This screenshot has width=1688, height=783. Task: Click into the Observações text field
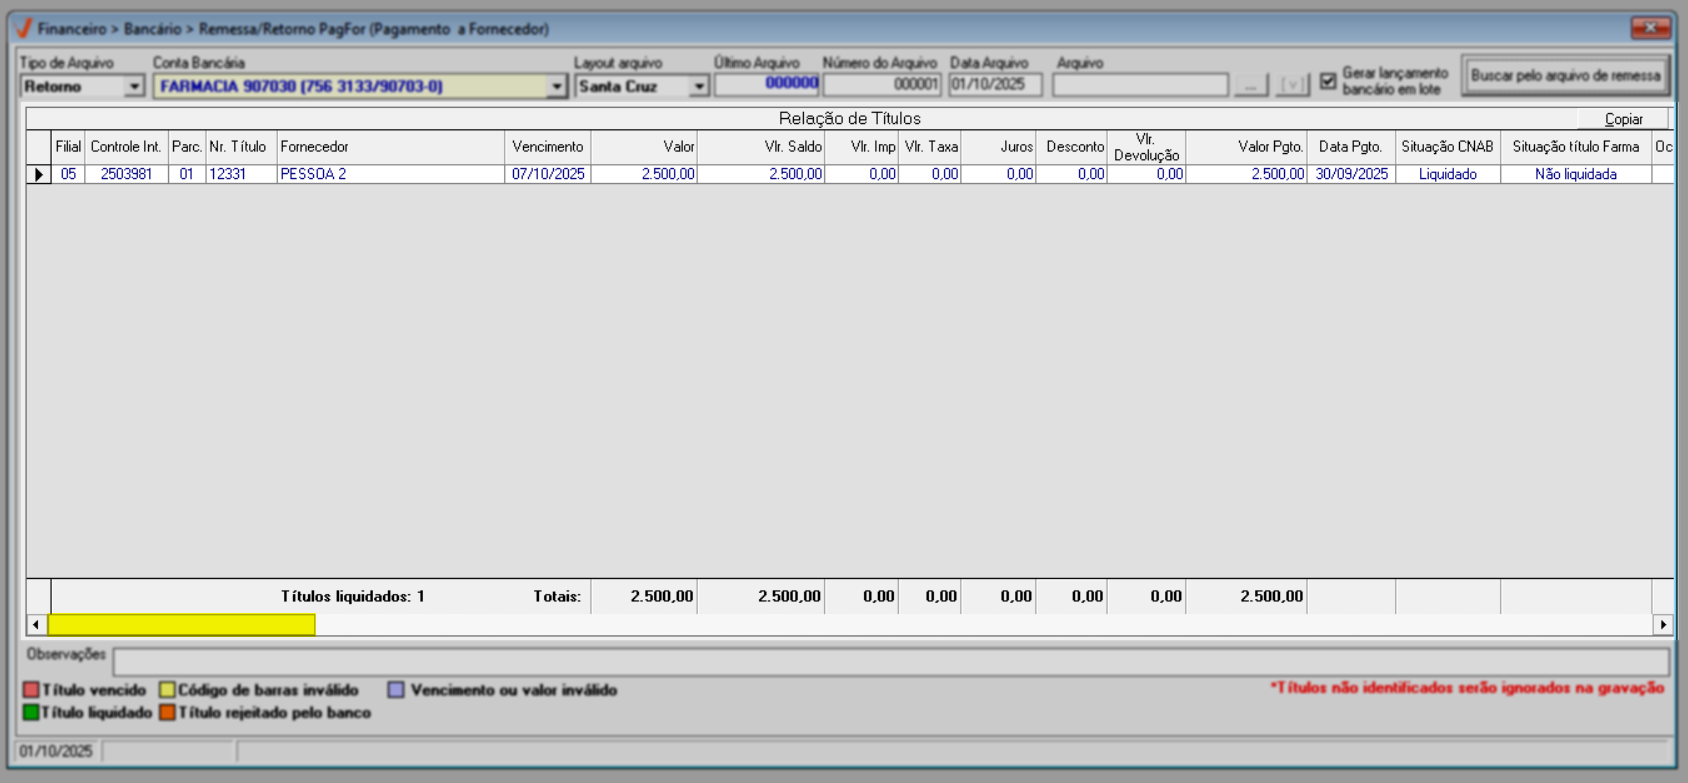coord(890,661)
